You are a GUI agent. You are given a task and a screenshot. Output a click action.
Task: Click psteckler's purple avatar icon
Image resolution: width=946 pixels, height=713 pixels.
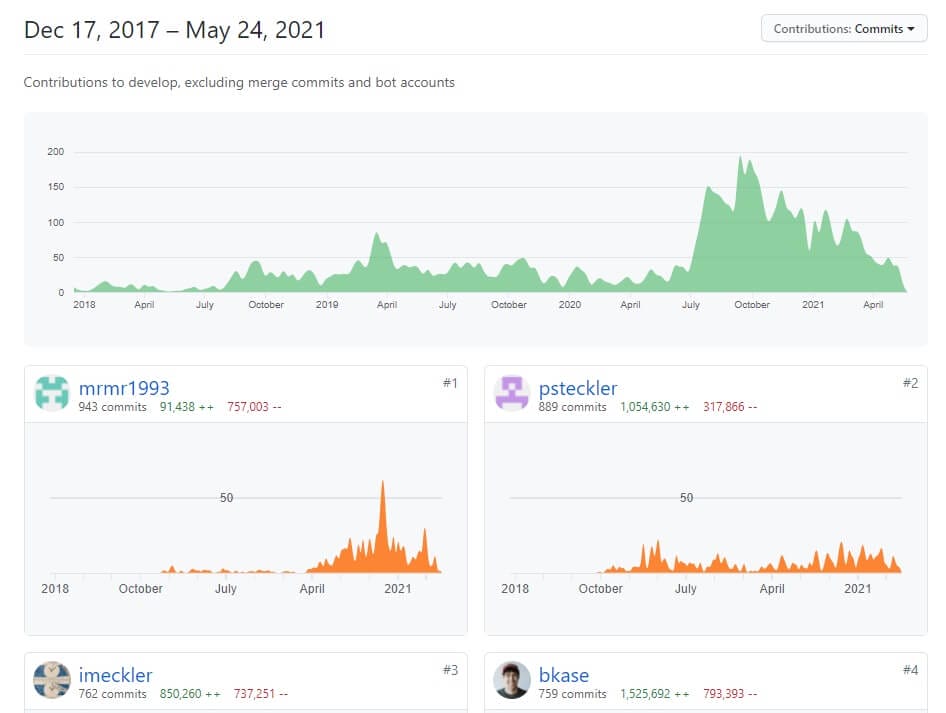point(512,394)
